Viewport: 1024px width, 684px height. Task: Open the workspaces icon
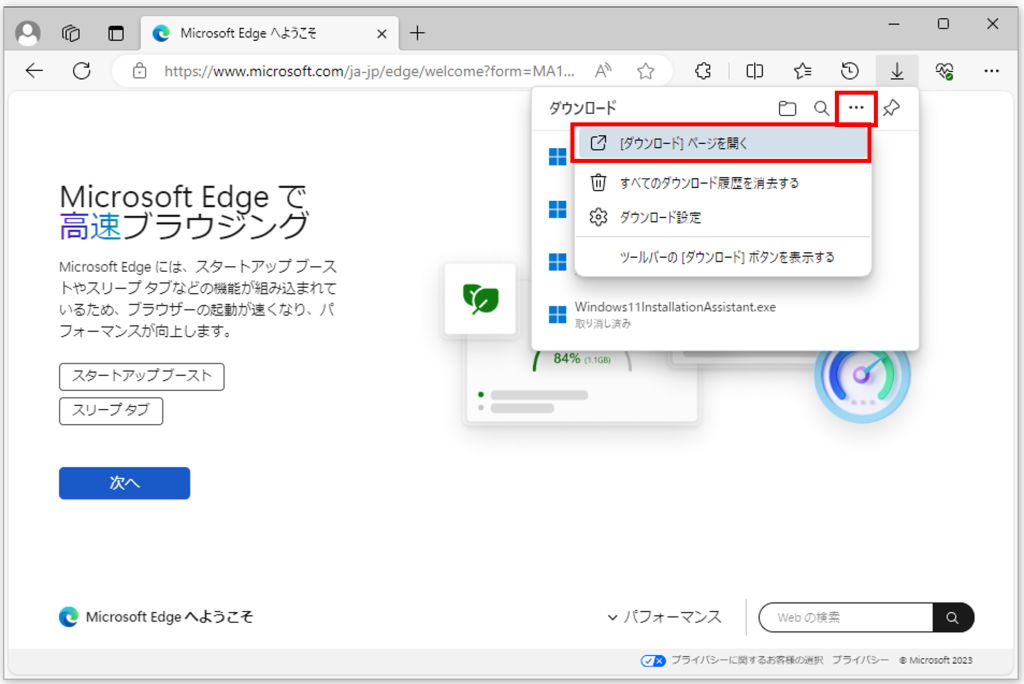click(71, 33)
